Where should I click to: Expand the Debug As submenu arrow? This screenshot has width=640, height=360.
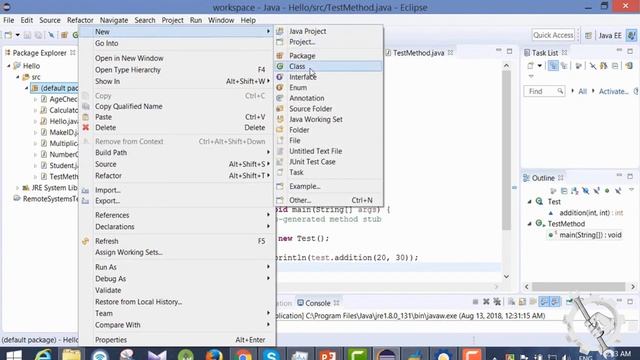coord(268,278)
